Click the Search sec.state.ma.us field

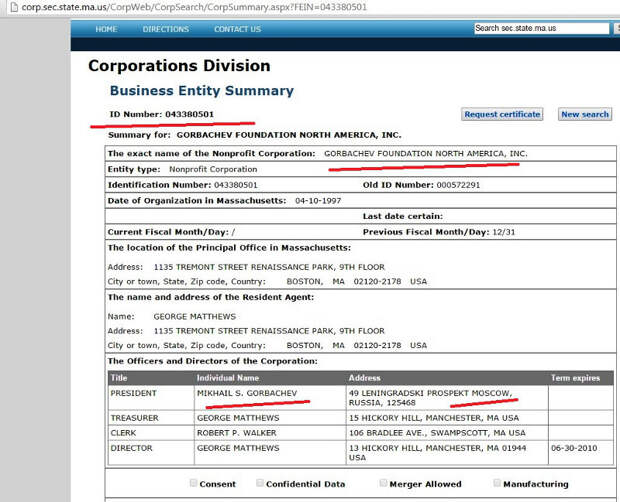point(542,28)
